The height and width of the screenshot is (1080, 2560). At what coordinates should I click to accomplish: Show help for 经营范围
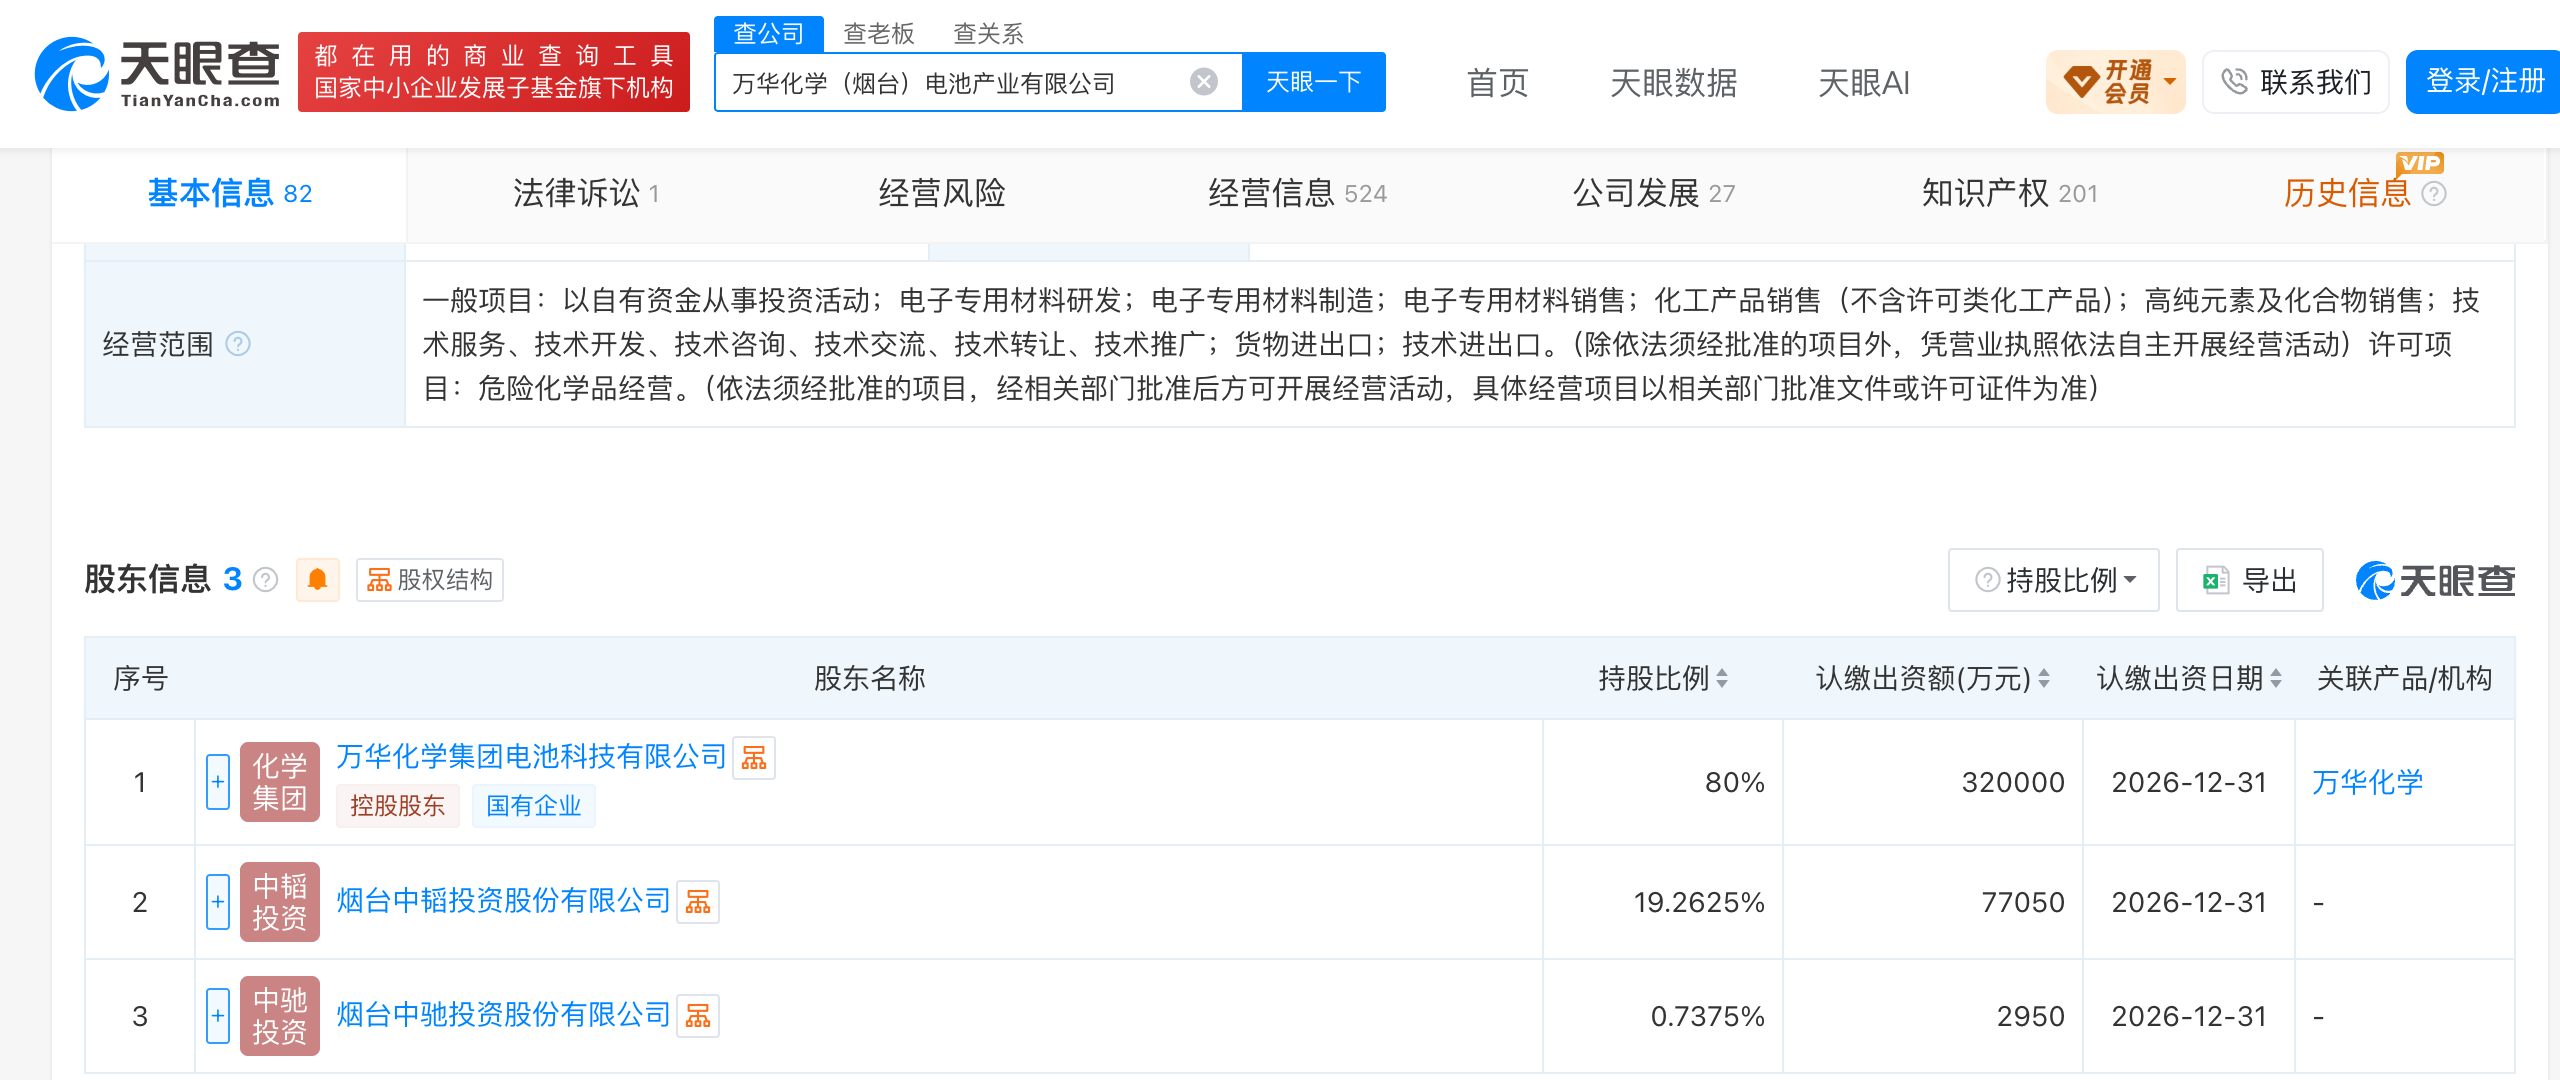[x=238, y=344]
